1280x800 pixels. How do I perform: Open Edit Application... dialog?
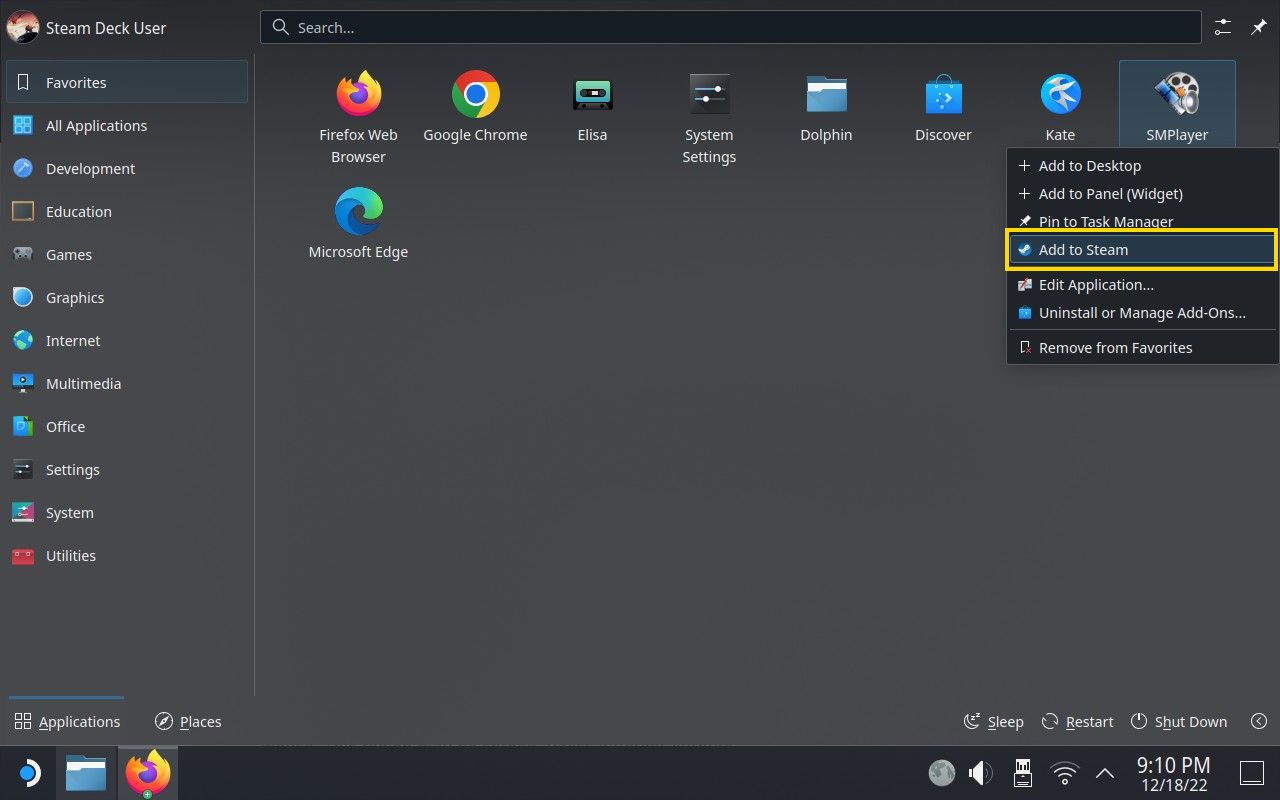pyautogui.click(x=1143, y=285)
